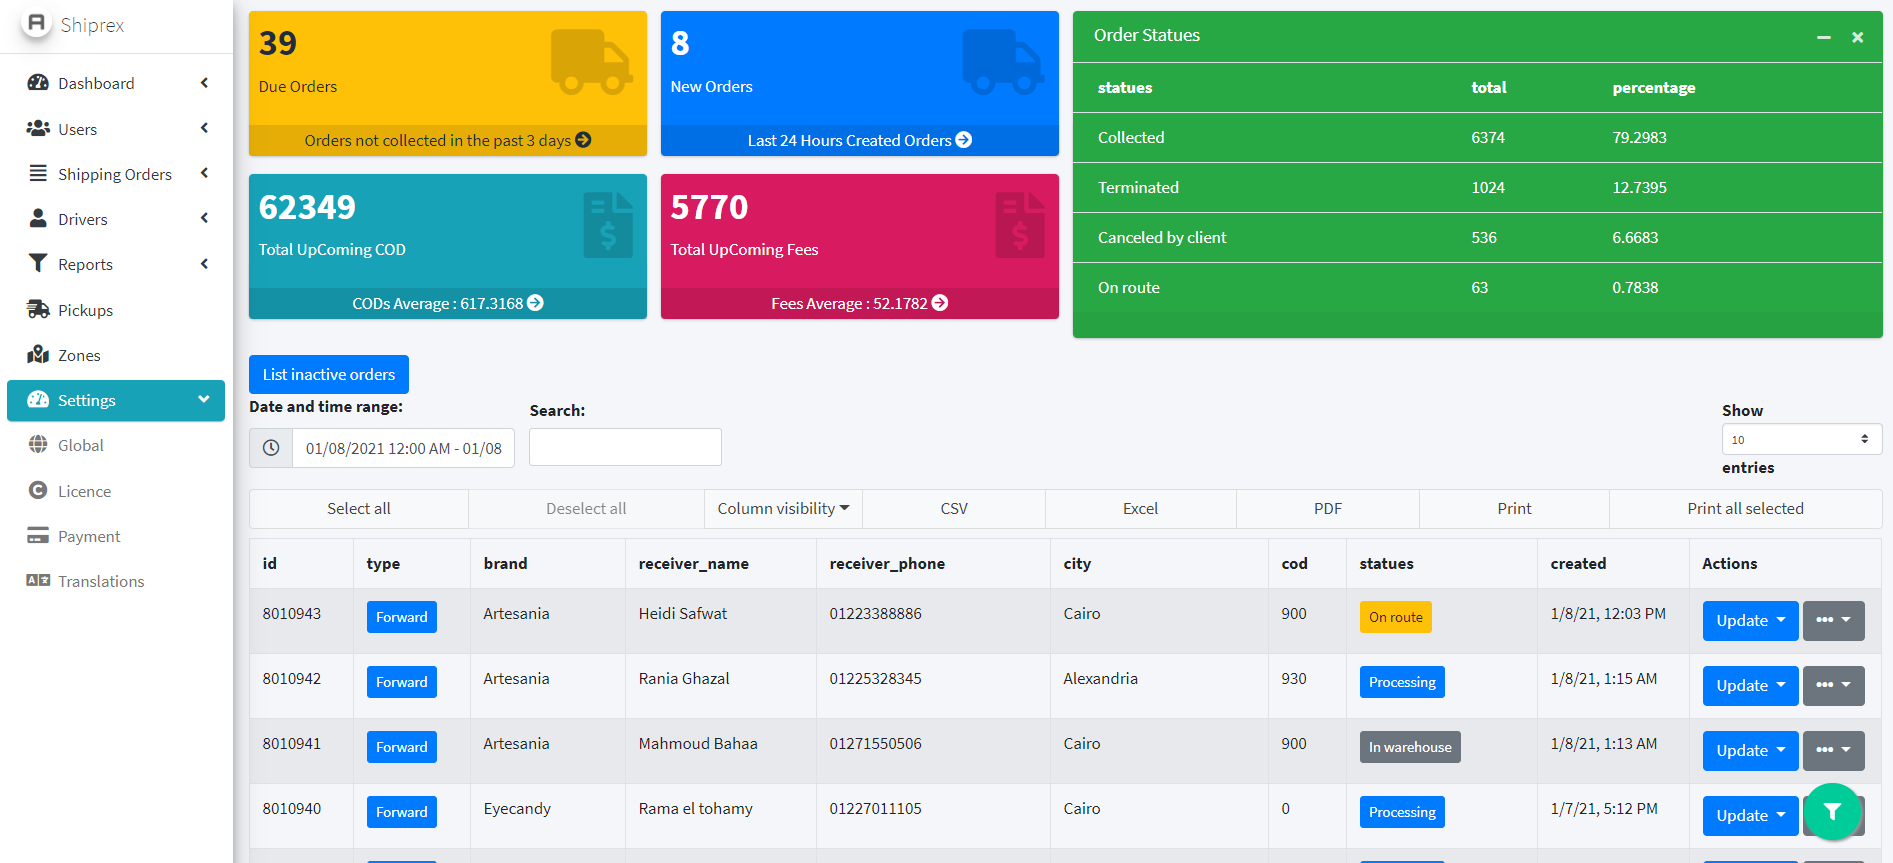Export table as CSV
The width and height of the screenshot is (1893, 863).
tap(954, 508)
